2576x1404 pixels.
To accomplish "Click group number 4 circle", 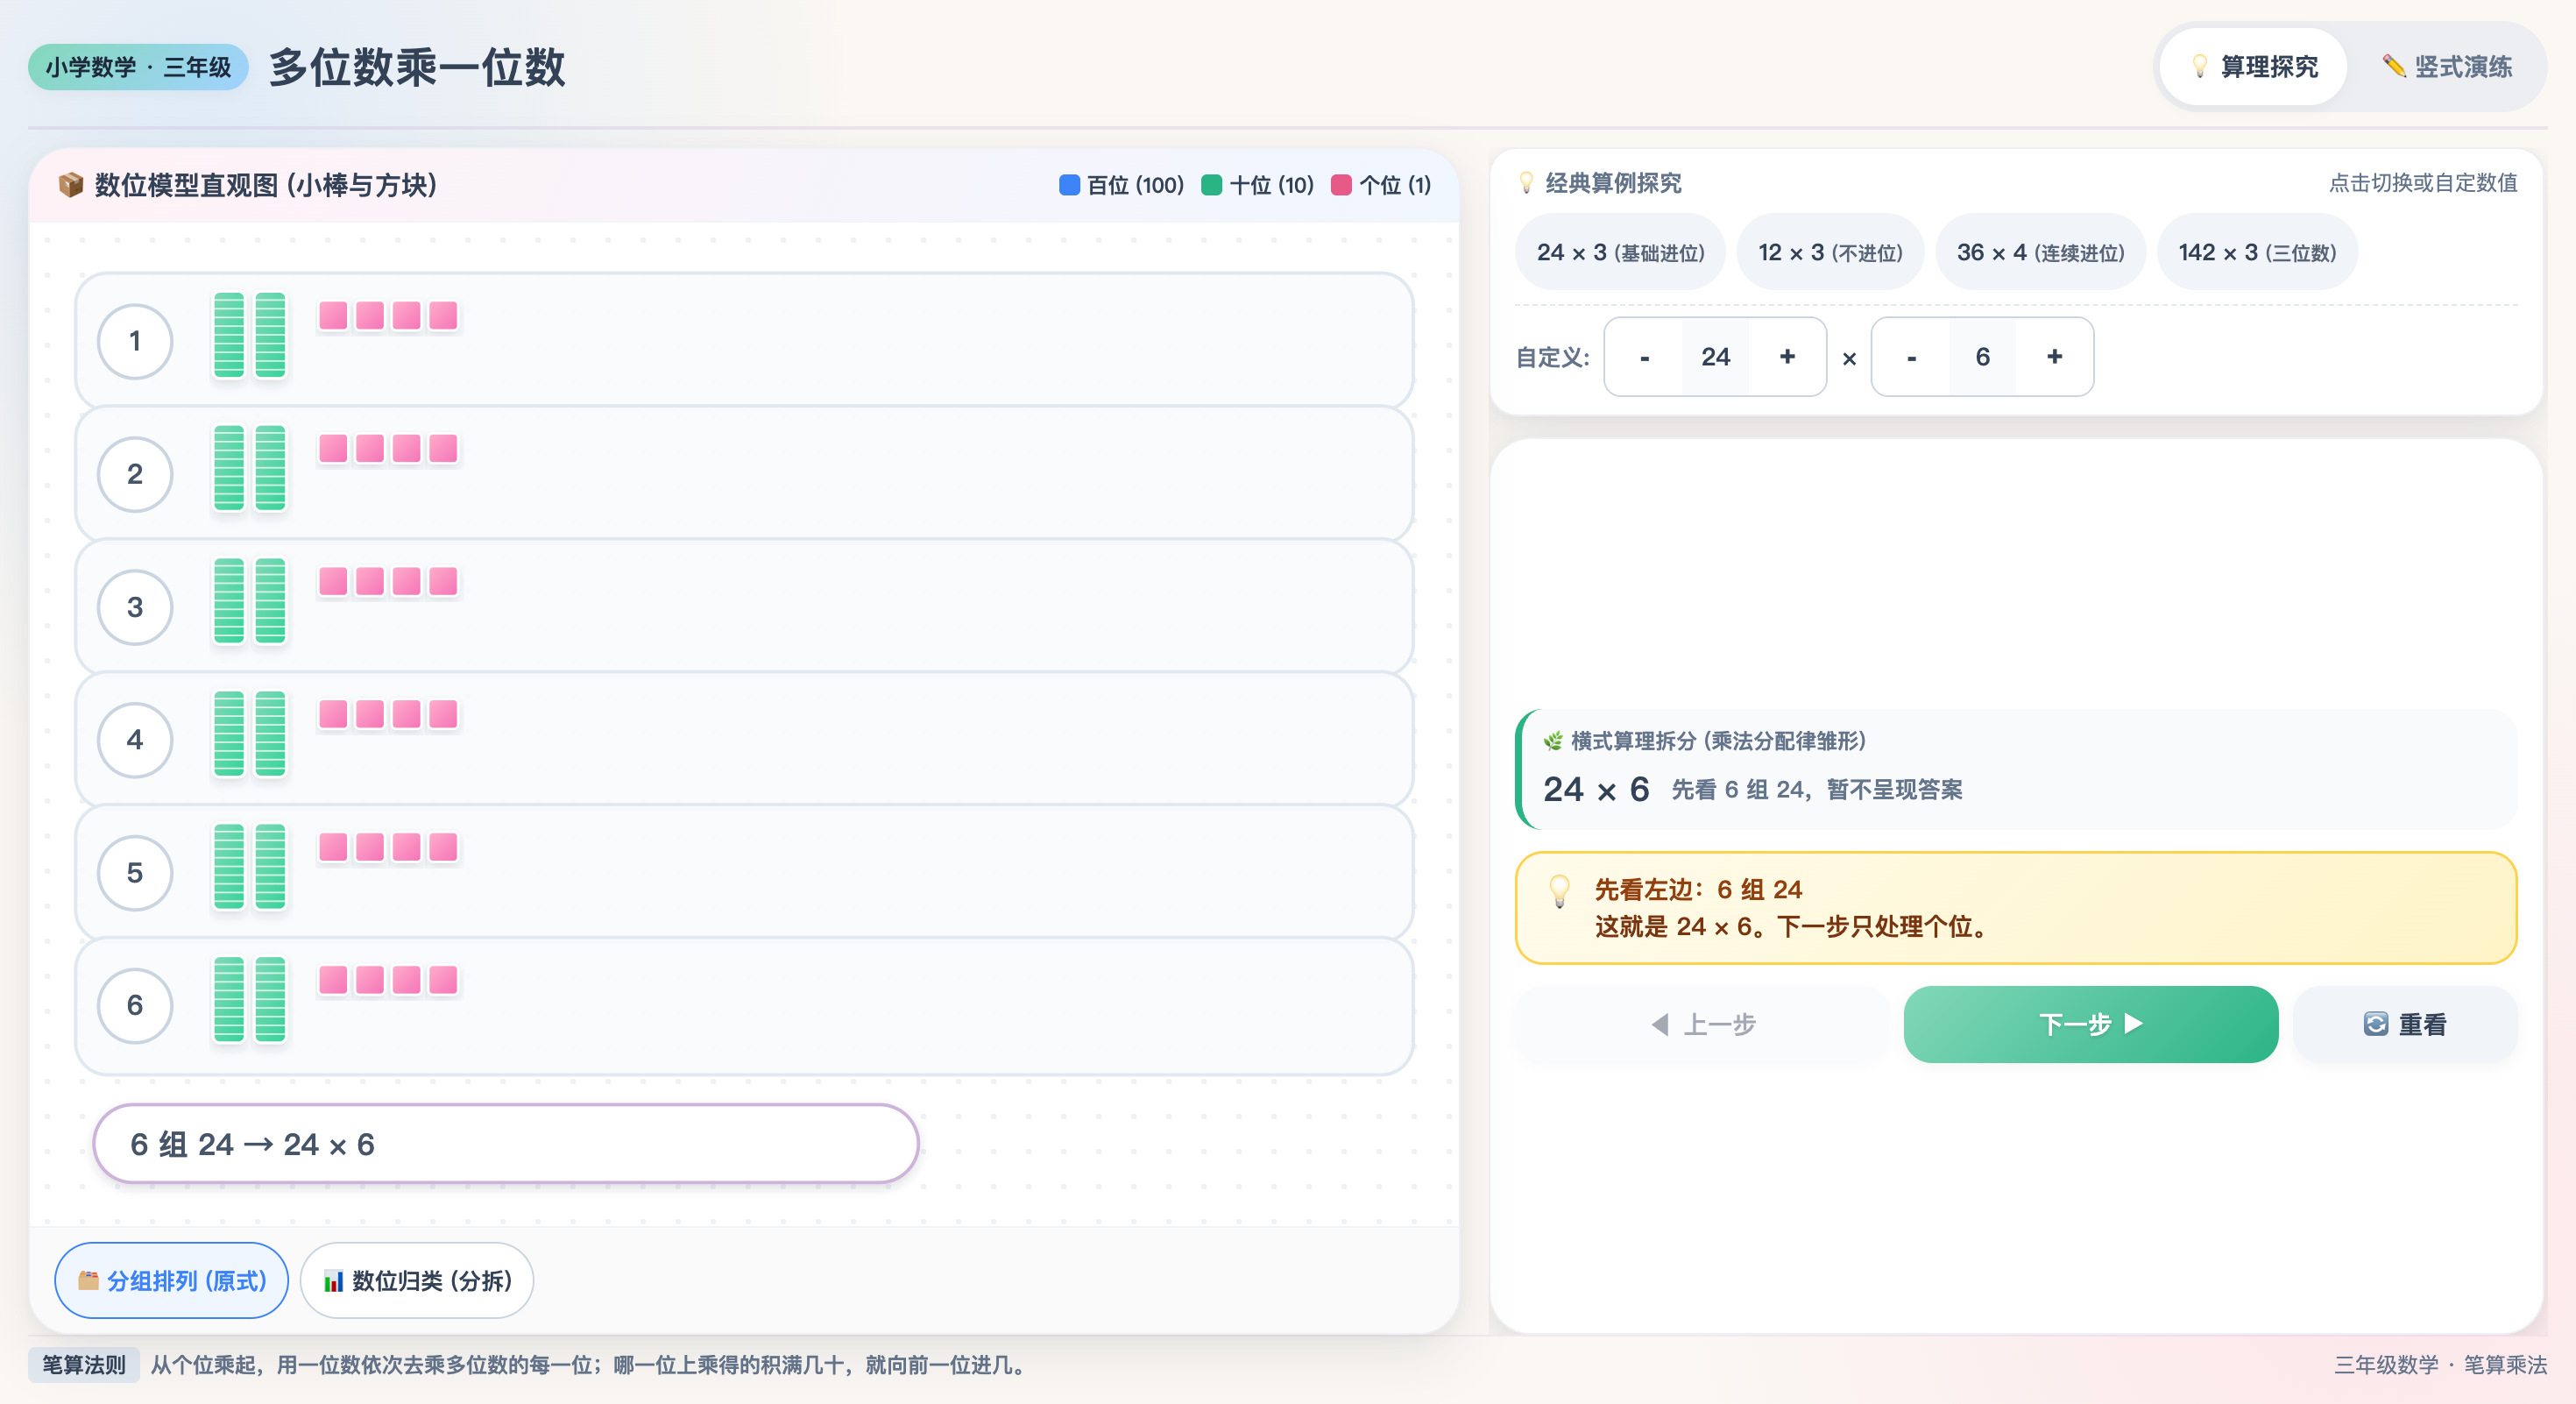I will [135, 740].
